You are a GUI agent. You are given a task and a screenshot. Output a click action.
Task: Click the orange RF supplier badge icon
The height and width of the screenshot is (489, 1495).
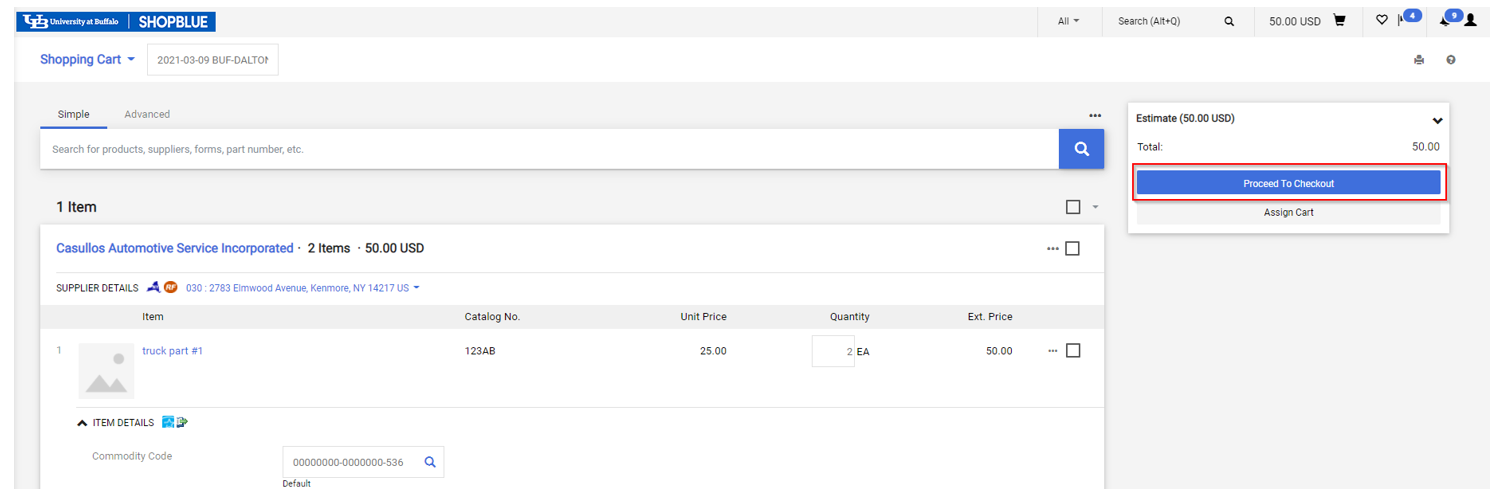[x=171, y=288]
